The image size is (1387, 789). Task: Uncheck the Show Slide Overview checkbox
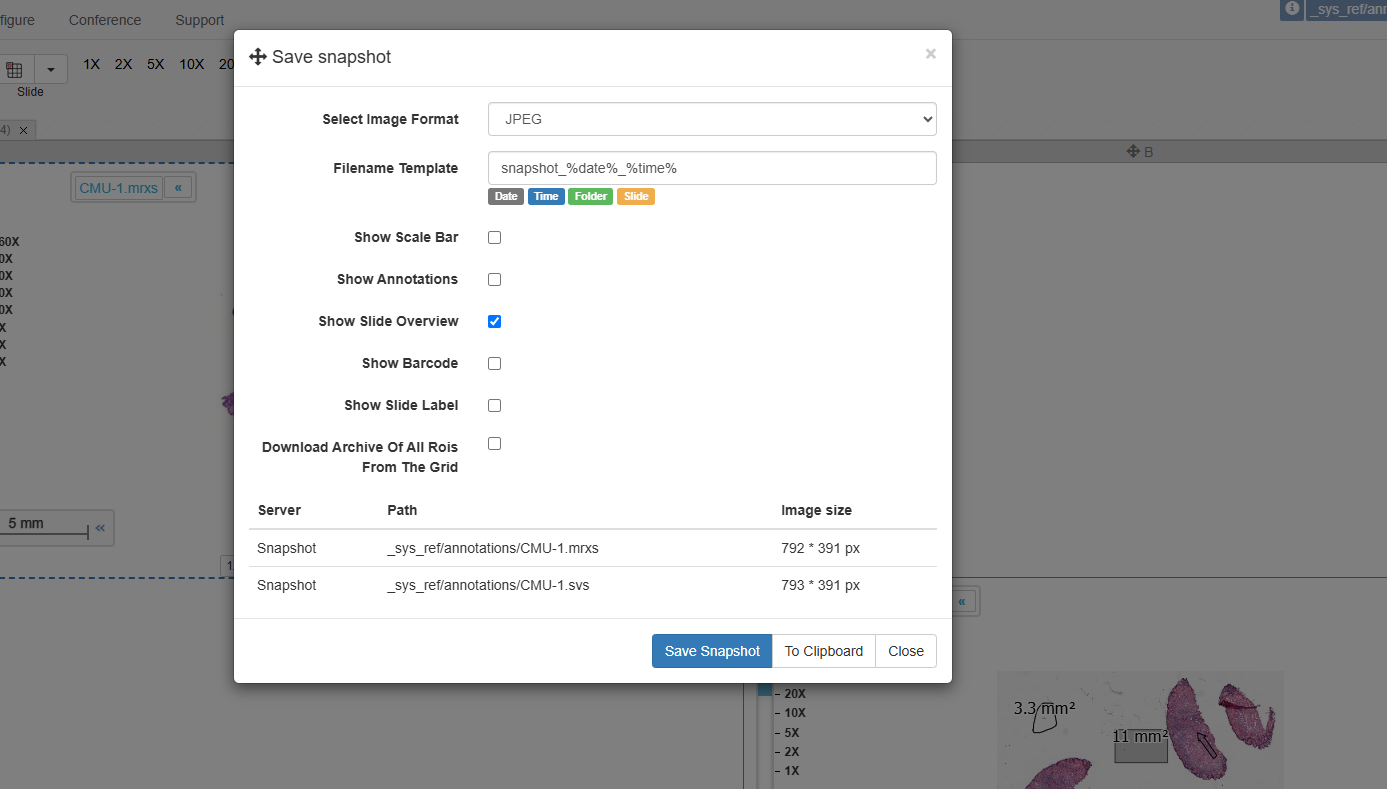[494, 322]
